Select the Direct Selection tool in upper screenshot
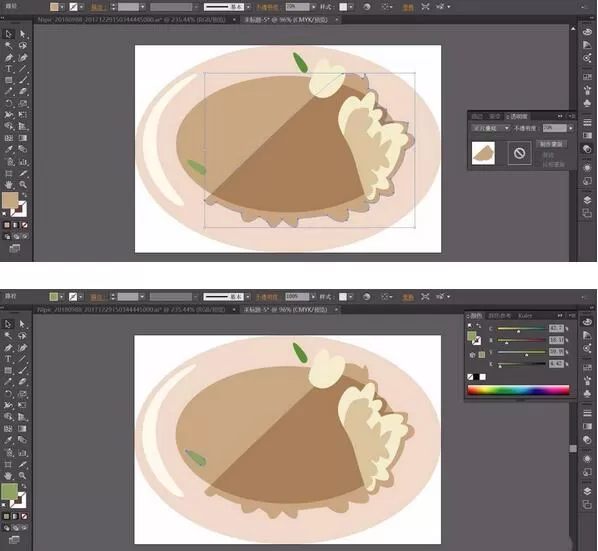Screen dimensions: 598x551 click(23, 34)
